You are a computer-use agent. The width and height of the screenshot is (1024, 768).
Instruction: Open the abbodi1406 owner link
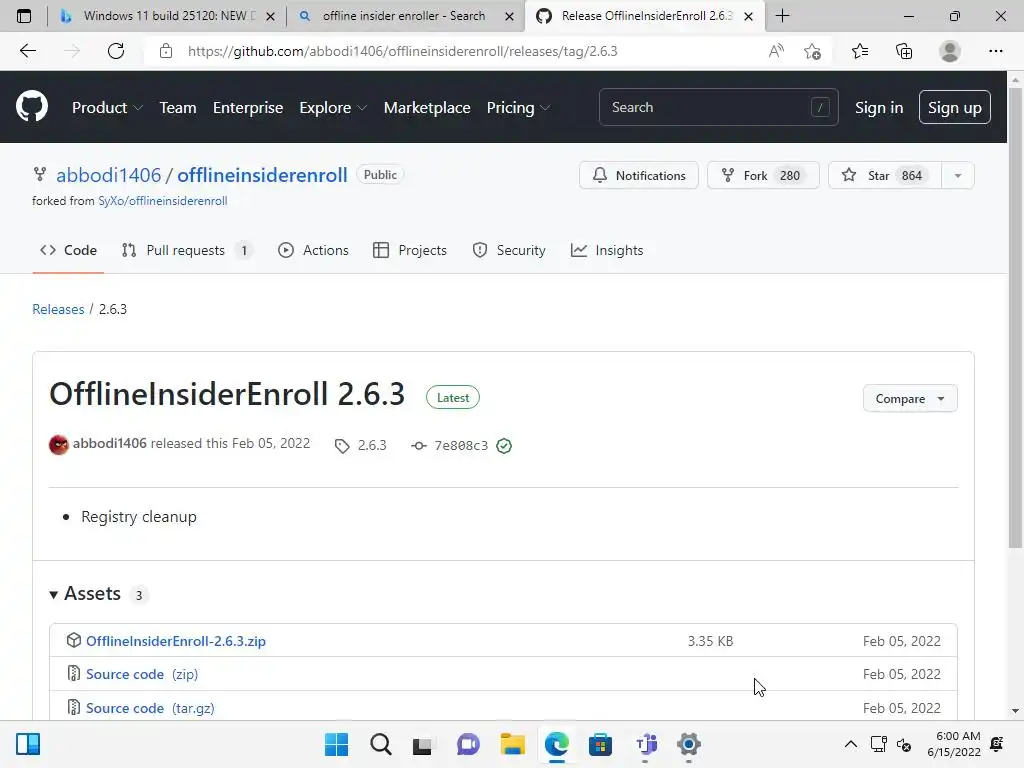[108, 175]
